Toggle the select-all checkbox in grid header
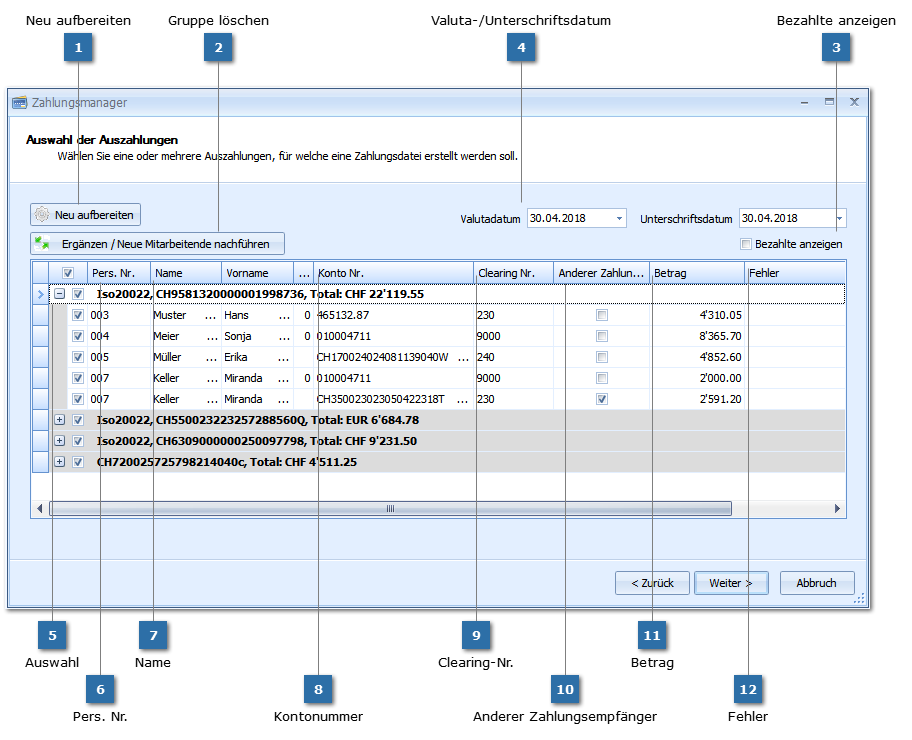This screenshot has width=912, height=740. (x=68, y=273)
